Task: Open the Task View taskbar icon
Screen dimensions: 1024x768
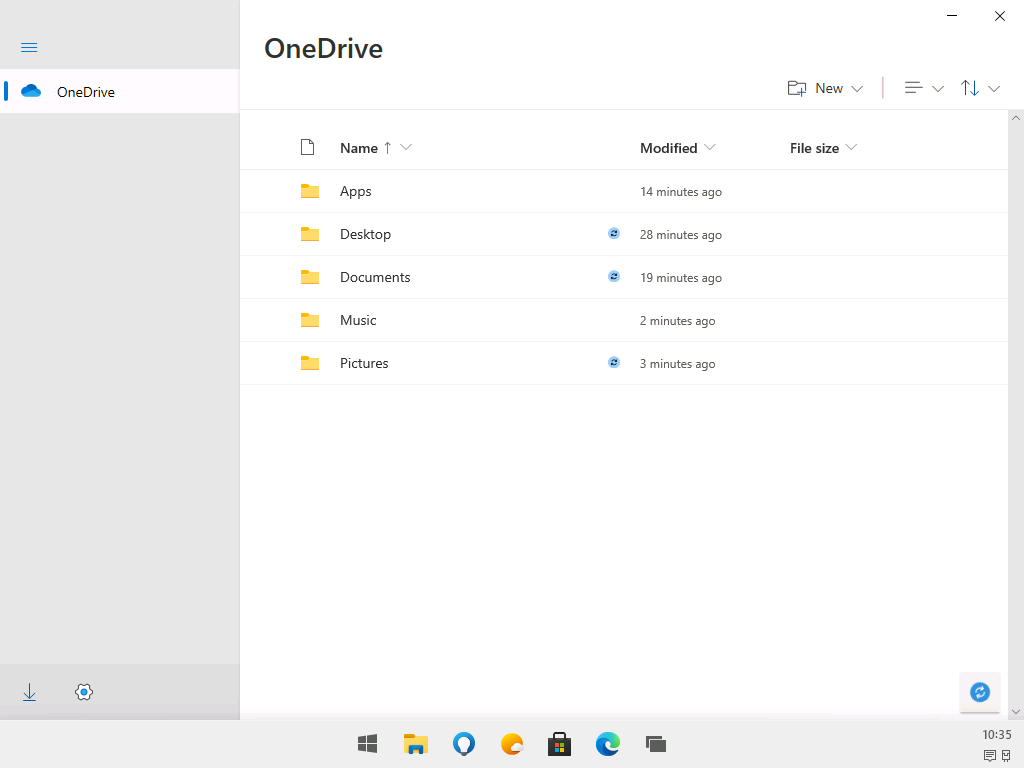Action: 656,744
